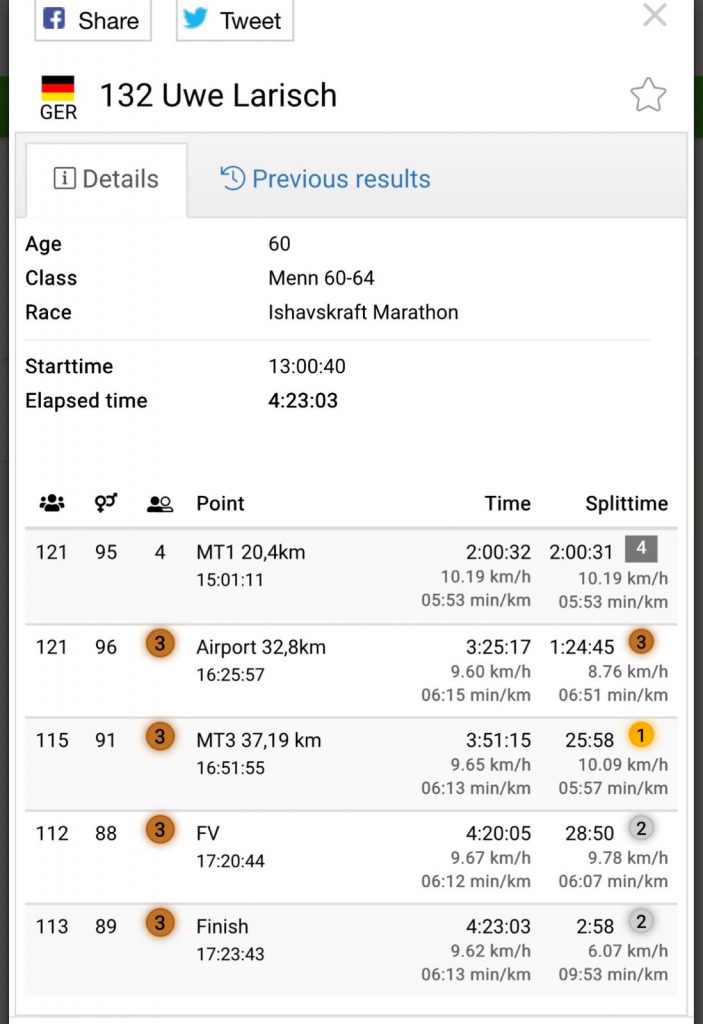Click the gender placement icon header

click(106, 503)
